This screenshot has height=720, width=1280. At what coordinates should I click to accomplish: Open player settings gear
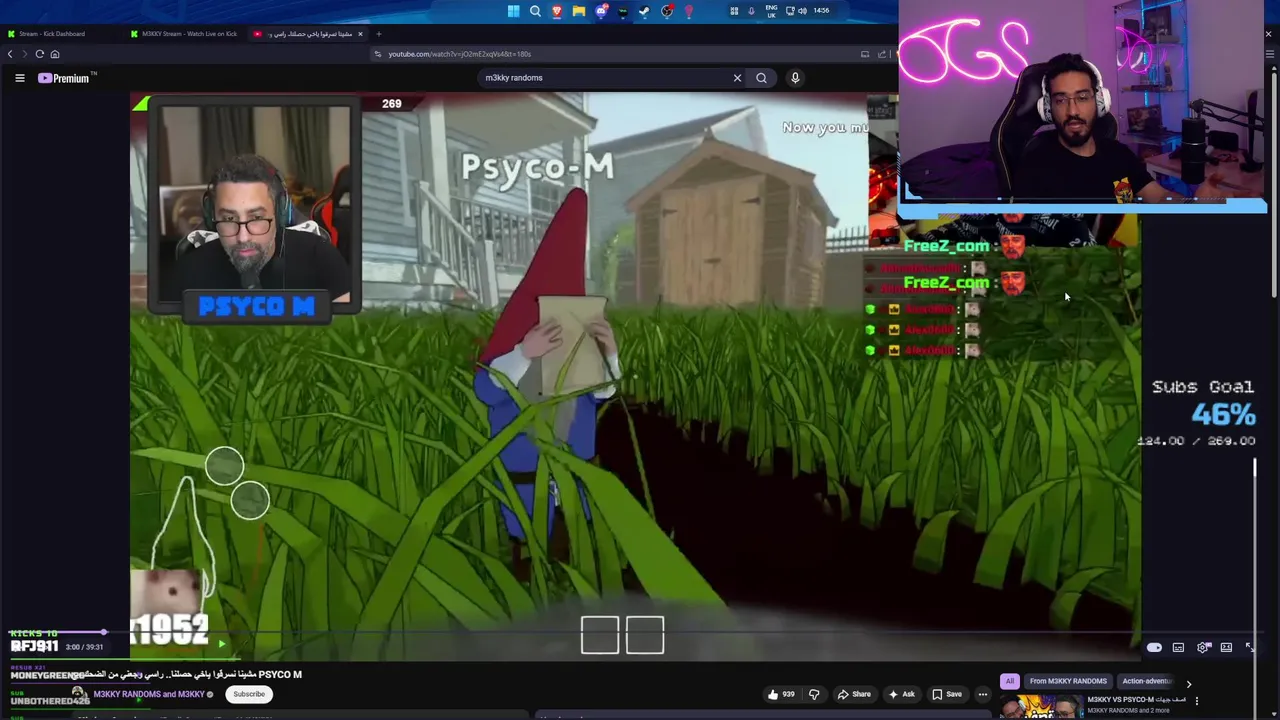point(1203,648)
